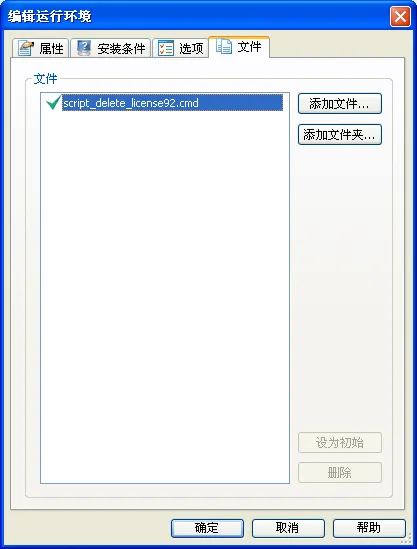Viewport: 417px width, 549px height.
Task: Open the 安装条件 tab
Action: tap(110, 48)
